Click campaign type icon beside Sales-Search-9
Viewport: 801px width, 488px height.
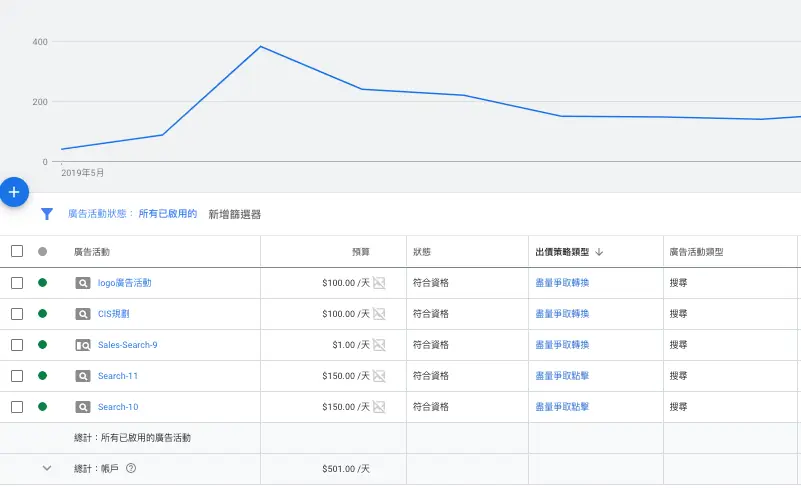click(83, 345)
